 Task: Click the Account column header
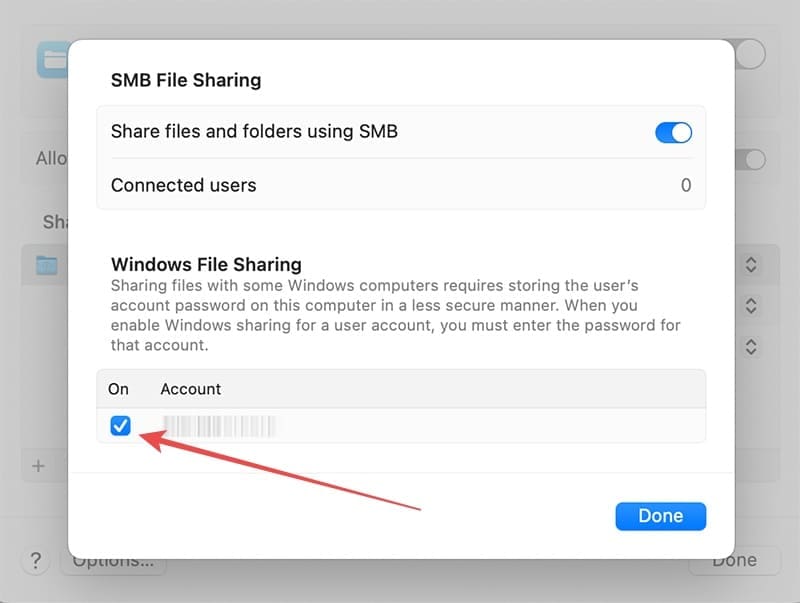click(190, 389)
